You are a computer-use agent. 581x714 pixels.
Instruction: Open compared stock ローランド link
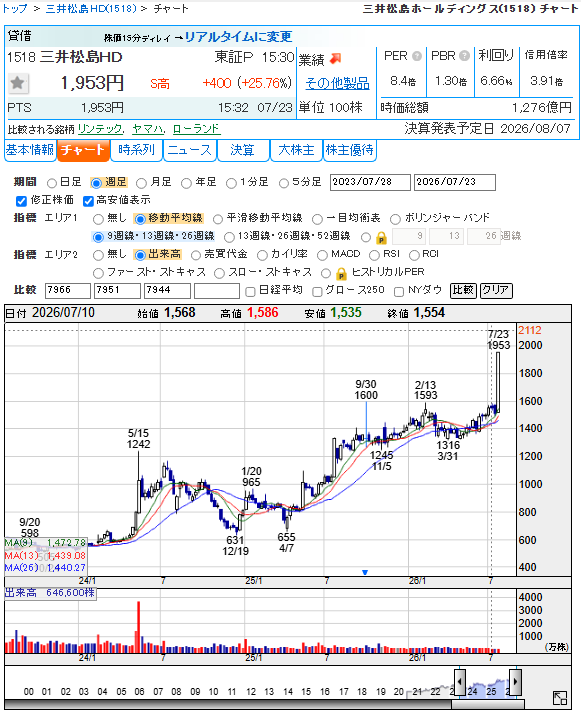coord(196,129)
